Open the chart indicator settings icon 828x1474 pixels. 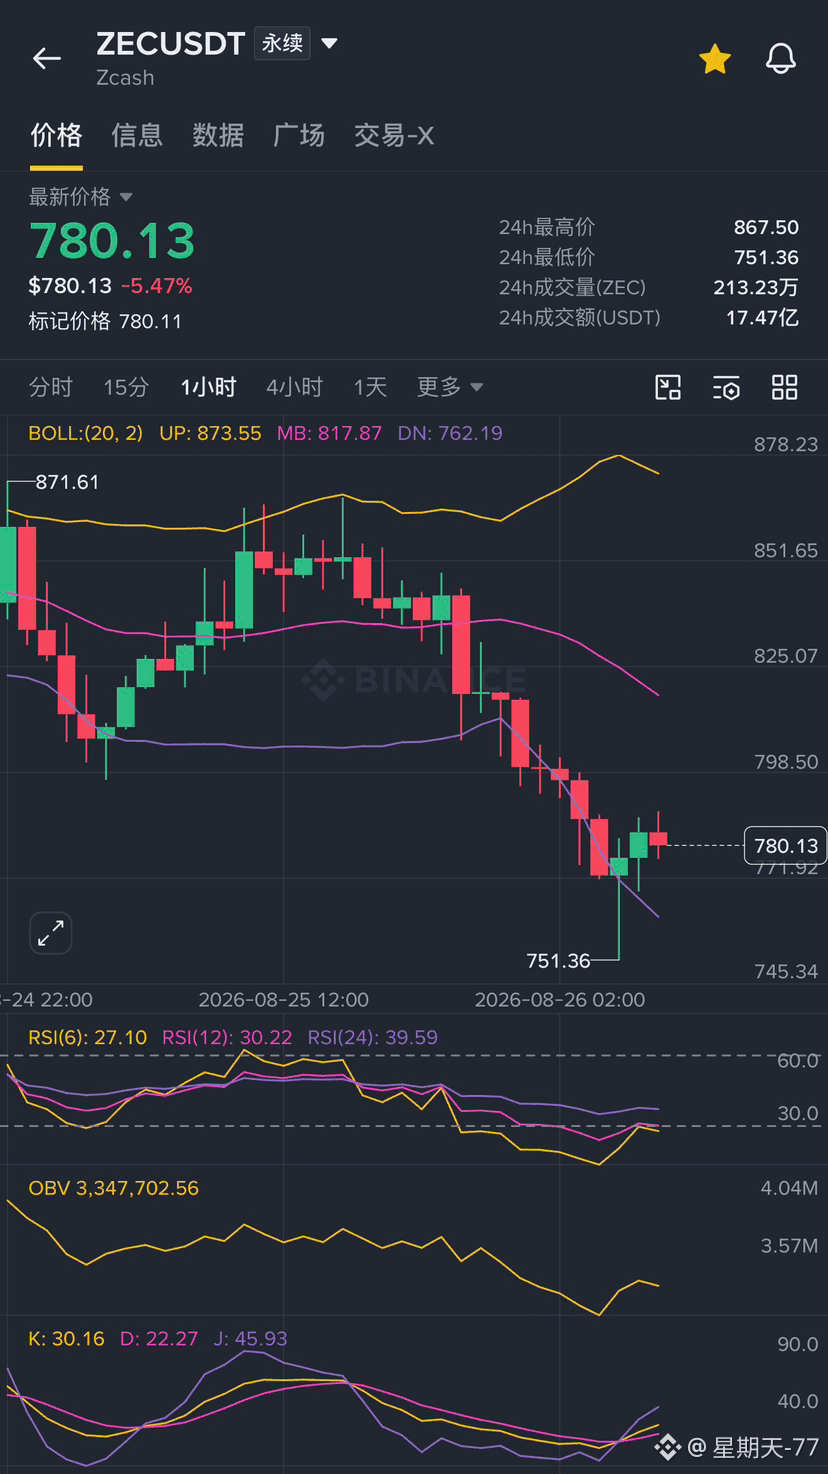tap(726, 387)
